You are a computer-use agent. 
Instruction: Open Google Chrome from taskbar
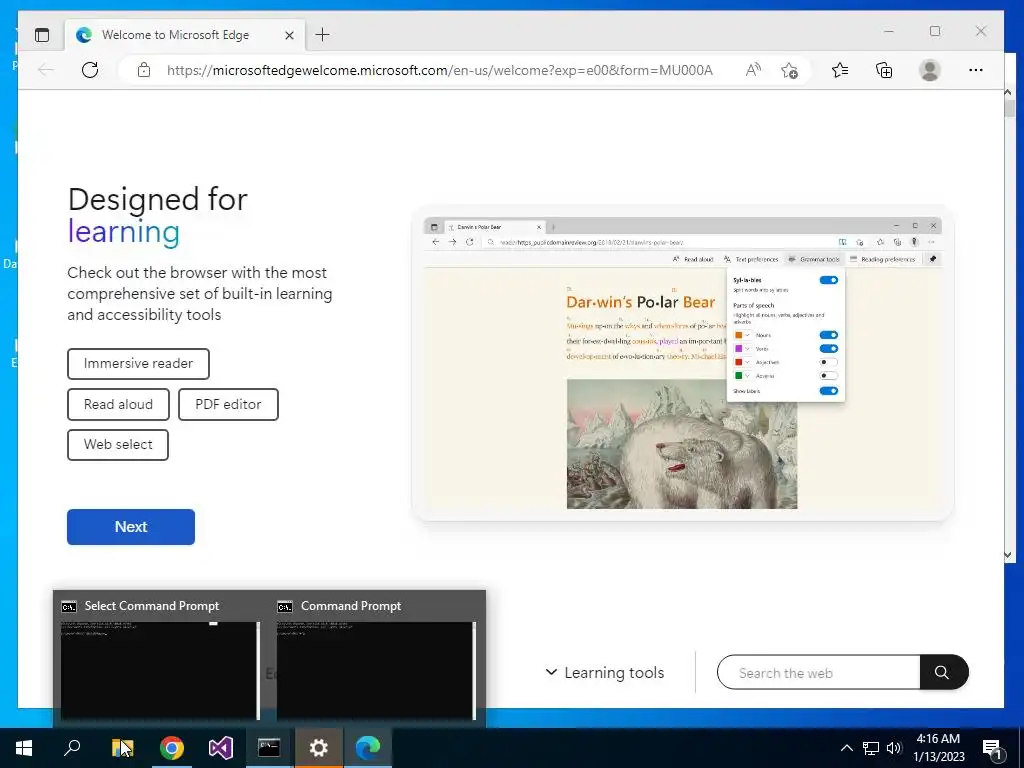tap(171, 748)
